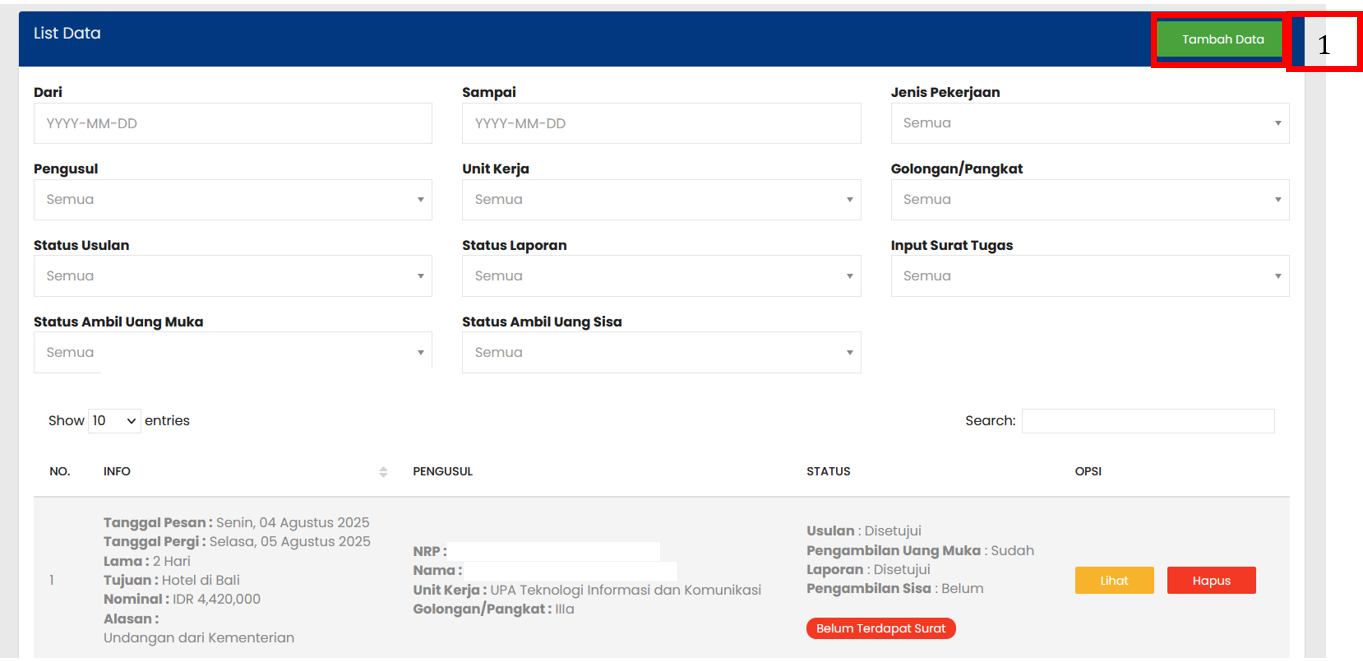The width and height of the screenshot is (1363, 661).
Task: Click the Belum Terdapat Surat badge
Action: (880, 629)
